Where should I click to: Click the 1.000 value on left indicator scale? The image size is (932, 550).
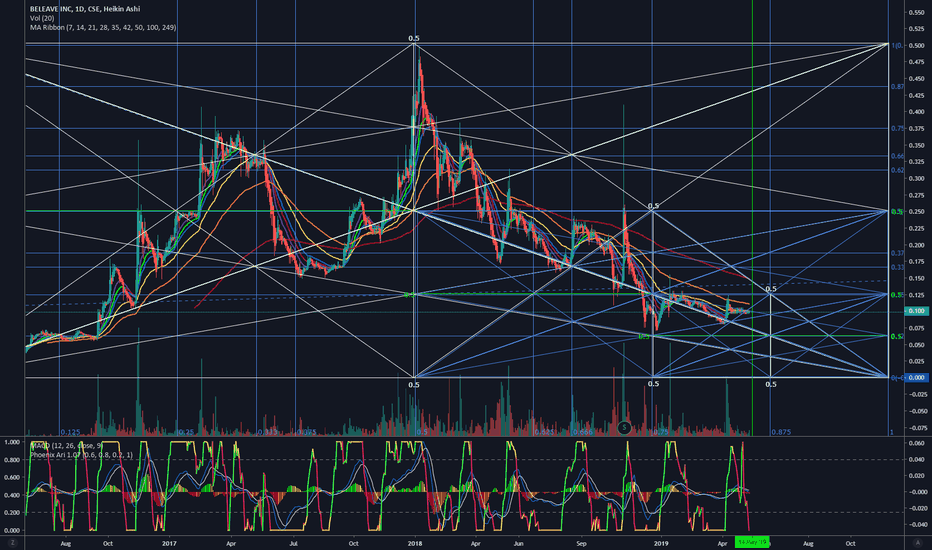pyautogui.click(x=12, y=442)
